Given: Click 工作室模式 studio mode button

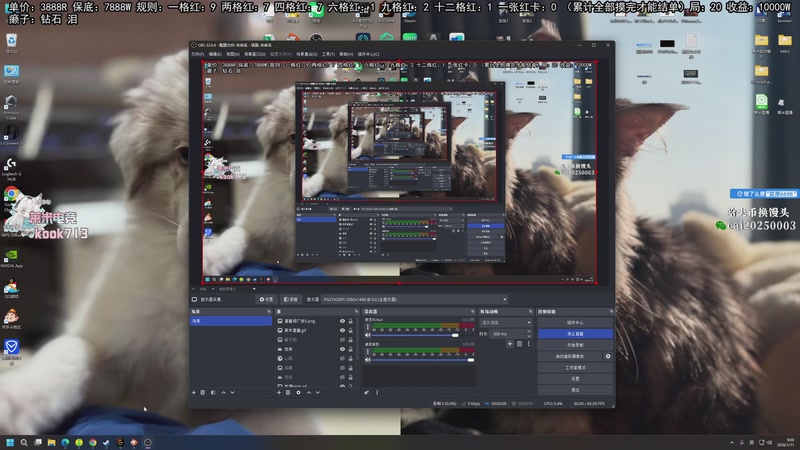Looking at the screenshot, I should coord(575,367).
